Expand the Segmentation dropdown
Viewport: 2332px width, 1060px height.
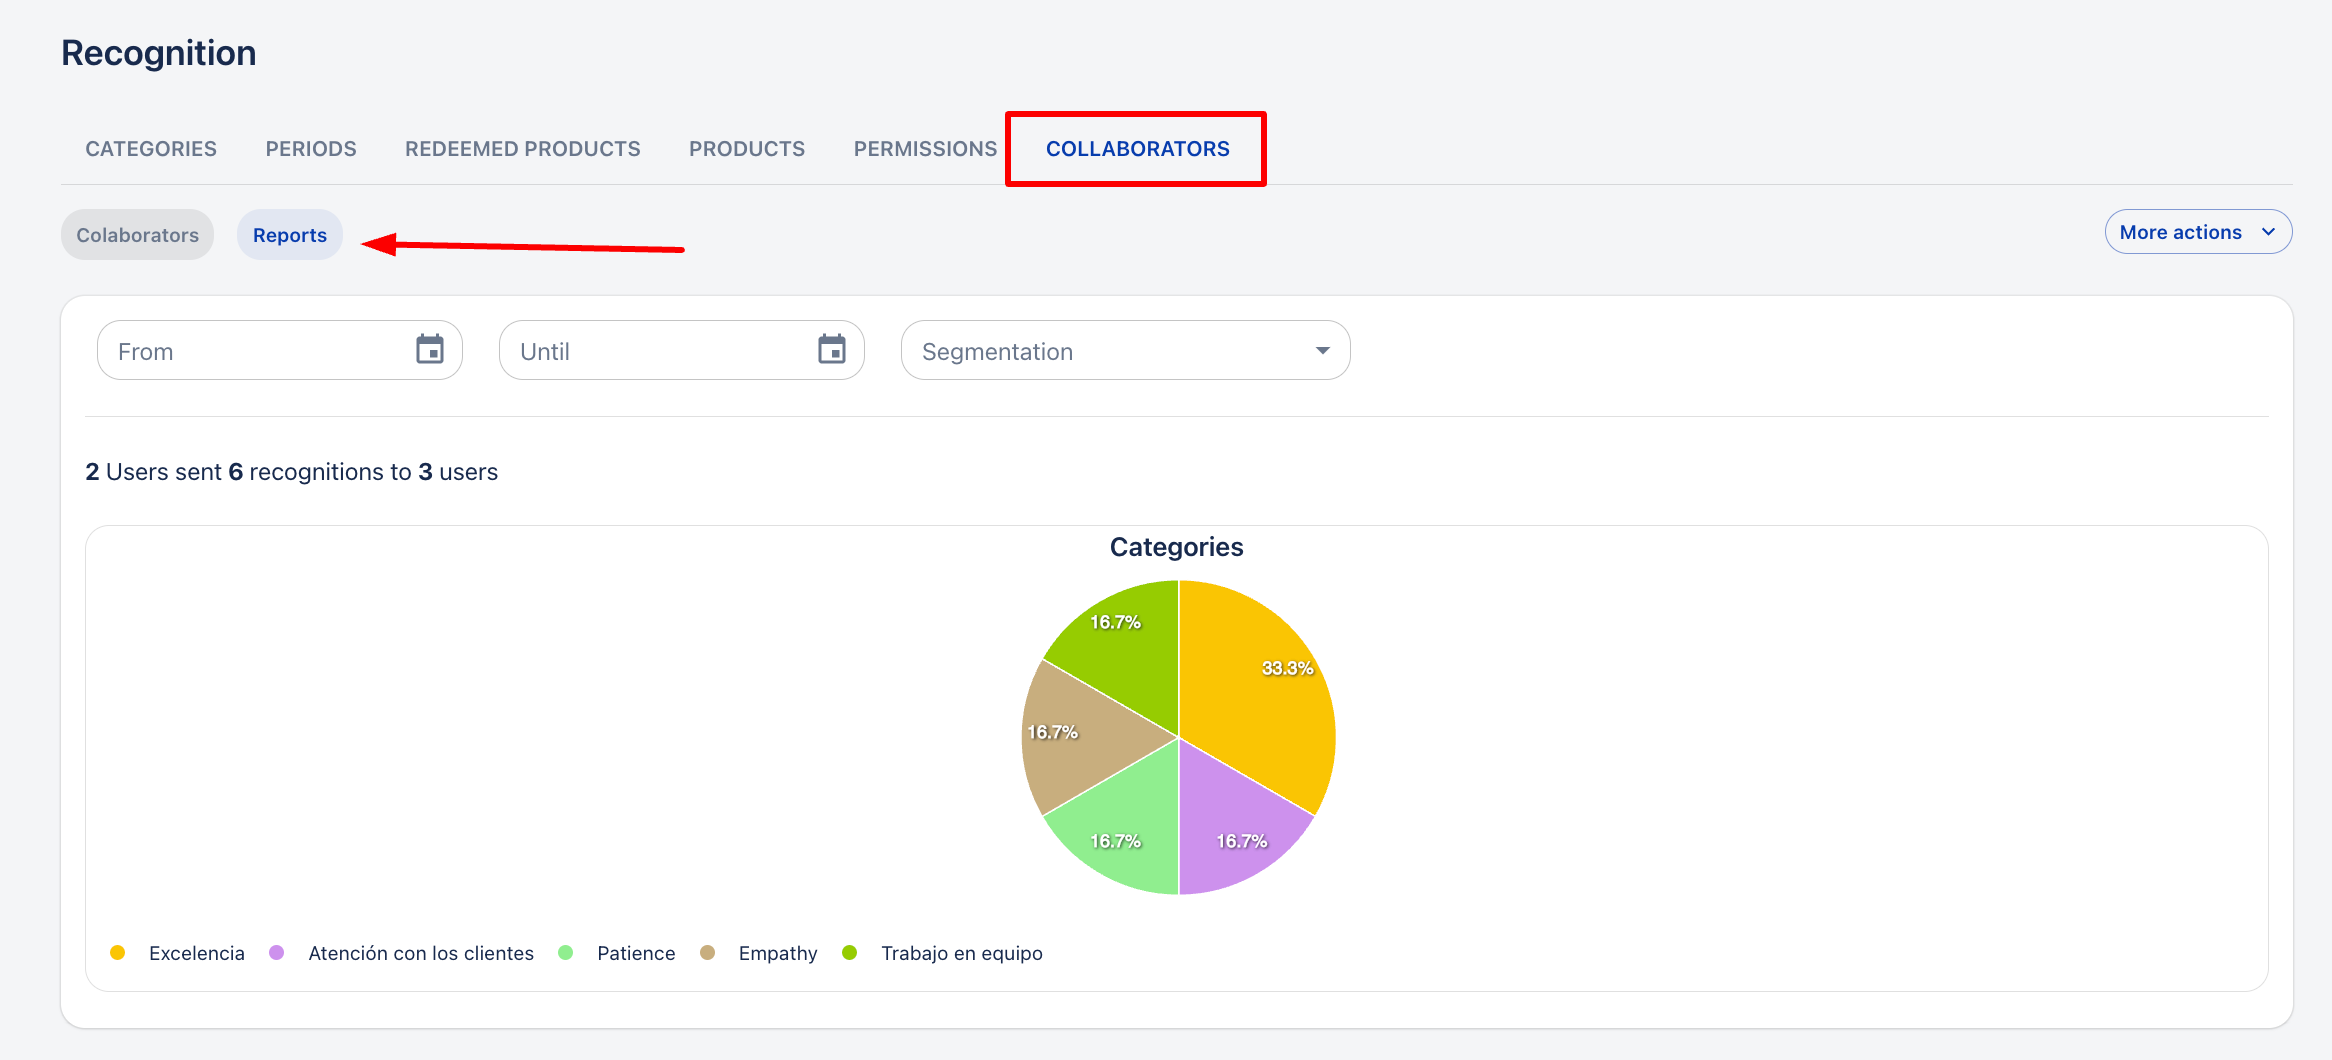tap(1125, 351)
